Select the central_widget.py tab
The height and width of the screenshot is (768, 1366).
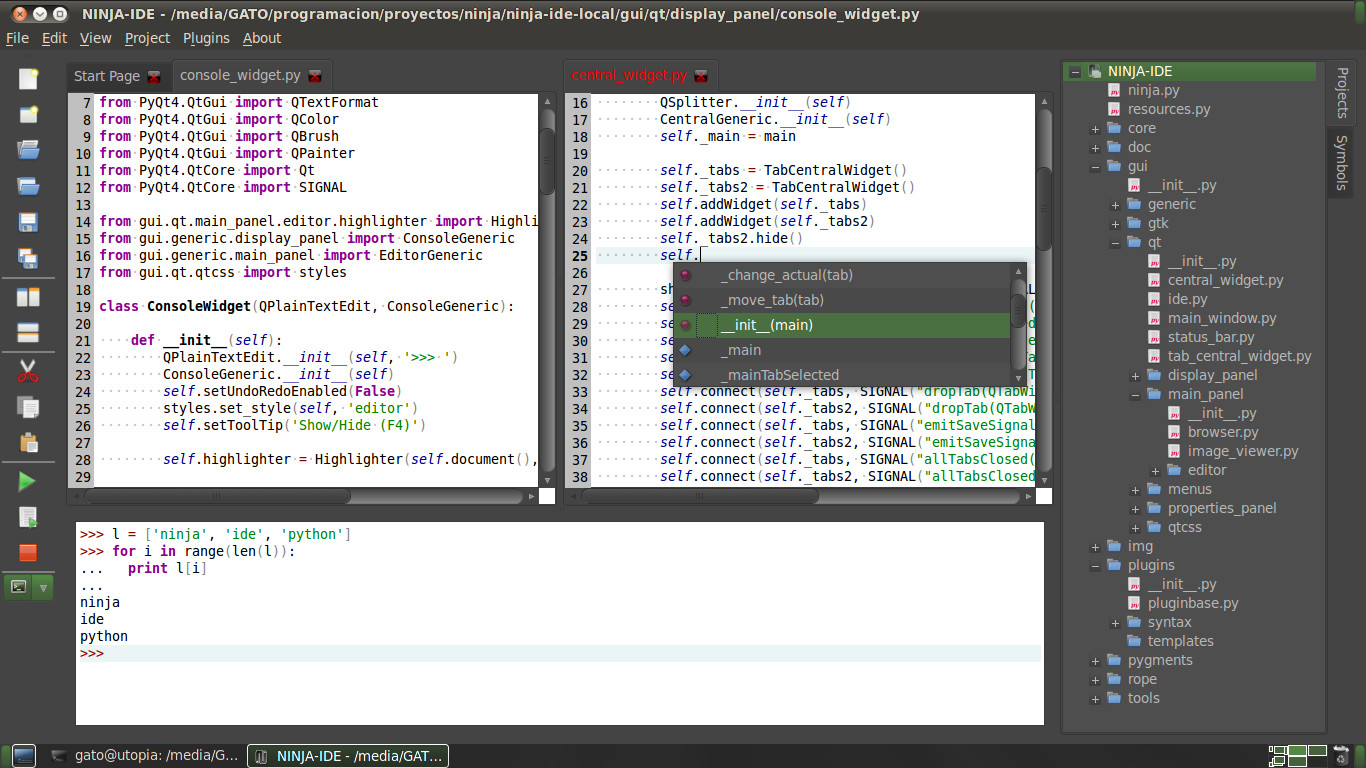629,75
